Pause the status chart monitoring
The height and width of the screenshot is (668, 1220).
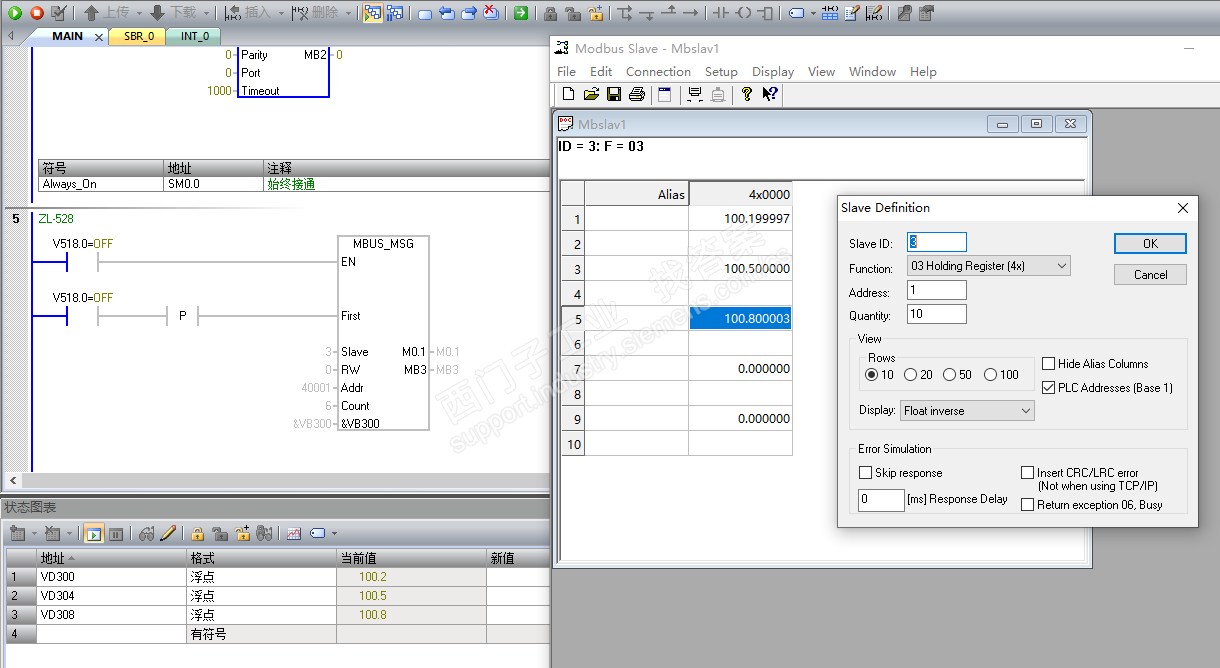116,534
